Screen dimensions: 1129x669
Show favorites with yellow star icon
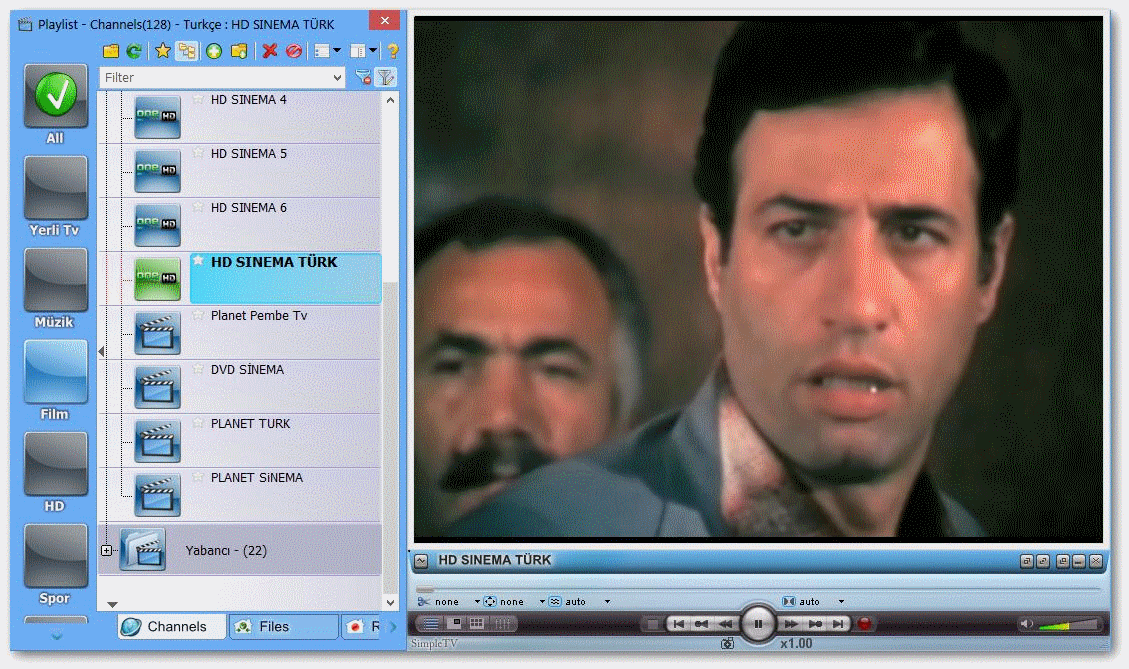(x=163, y=51)
